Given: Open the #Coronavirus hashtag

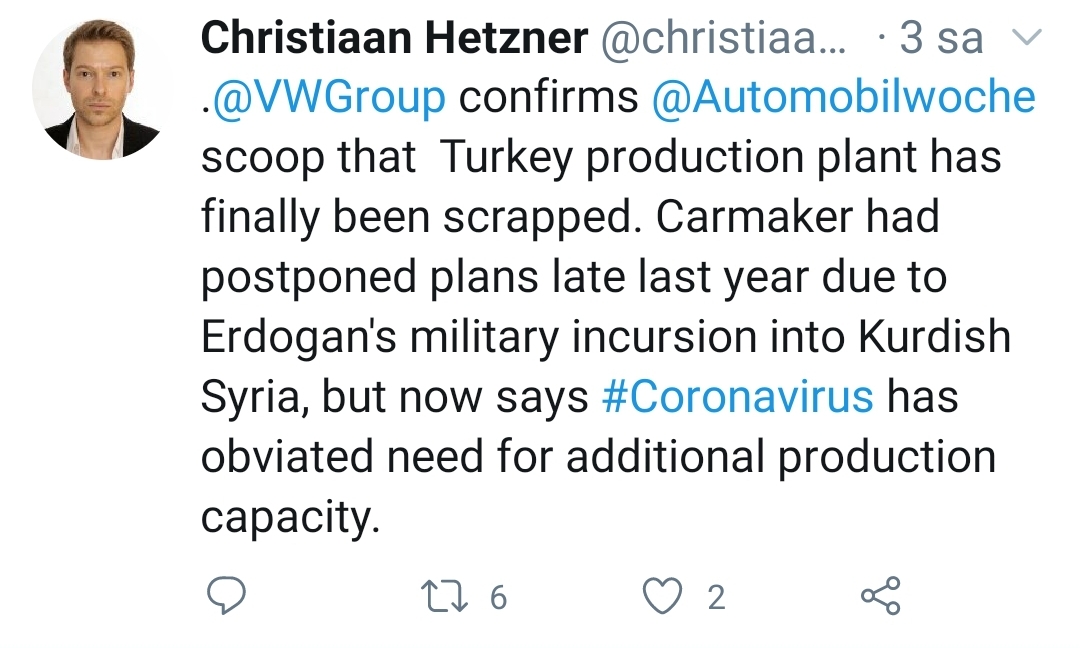Looking at the screenshot, I should coord(738,397).
